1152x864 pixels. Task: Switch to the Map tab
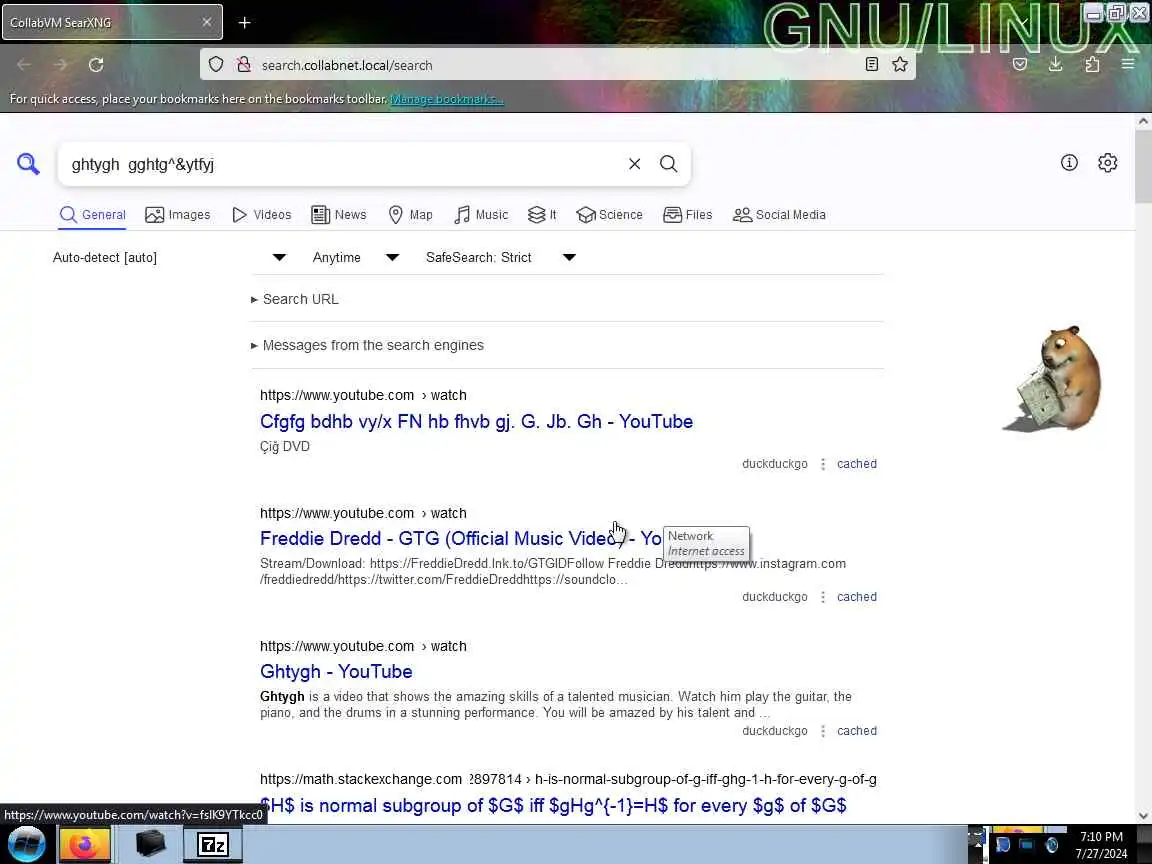pos(410,215)
